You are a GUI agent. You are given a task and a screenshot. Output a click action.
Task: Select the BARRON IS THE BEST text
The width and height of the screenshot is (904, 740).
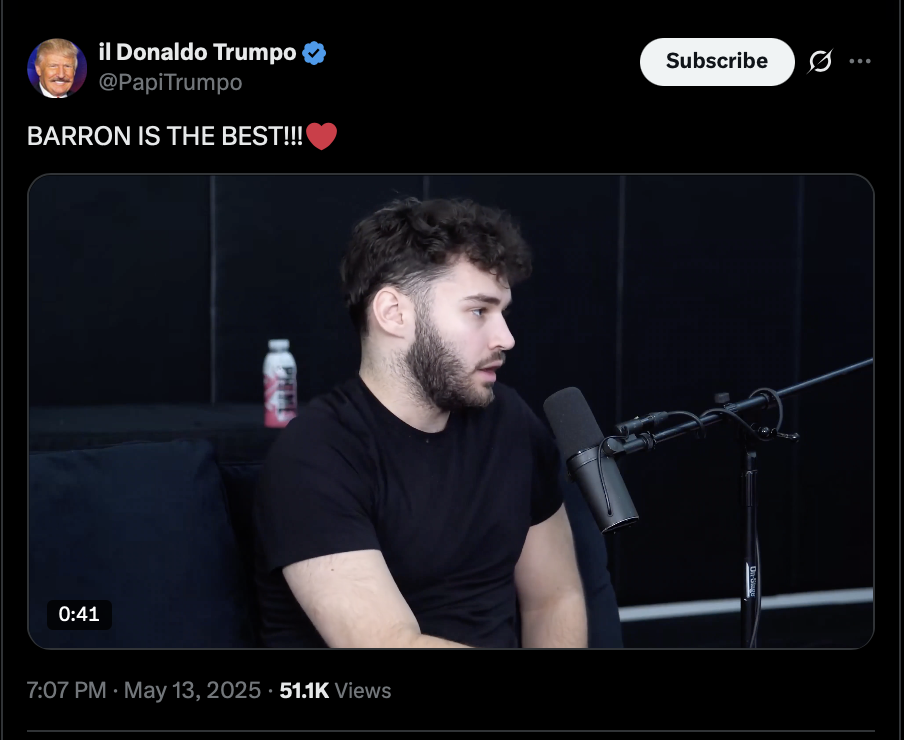(x=164, y=137)
